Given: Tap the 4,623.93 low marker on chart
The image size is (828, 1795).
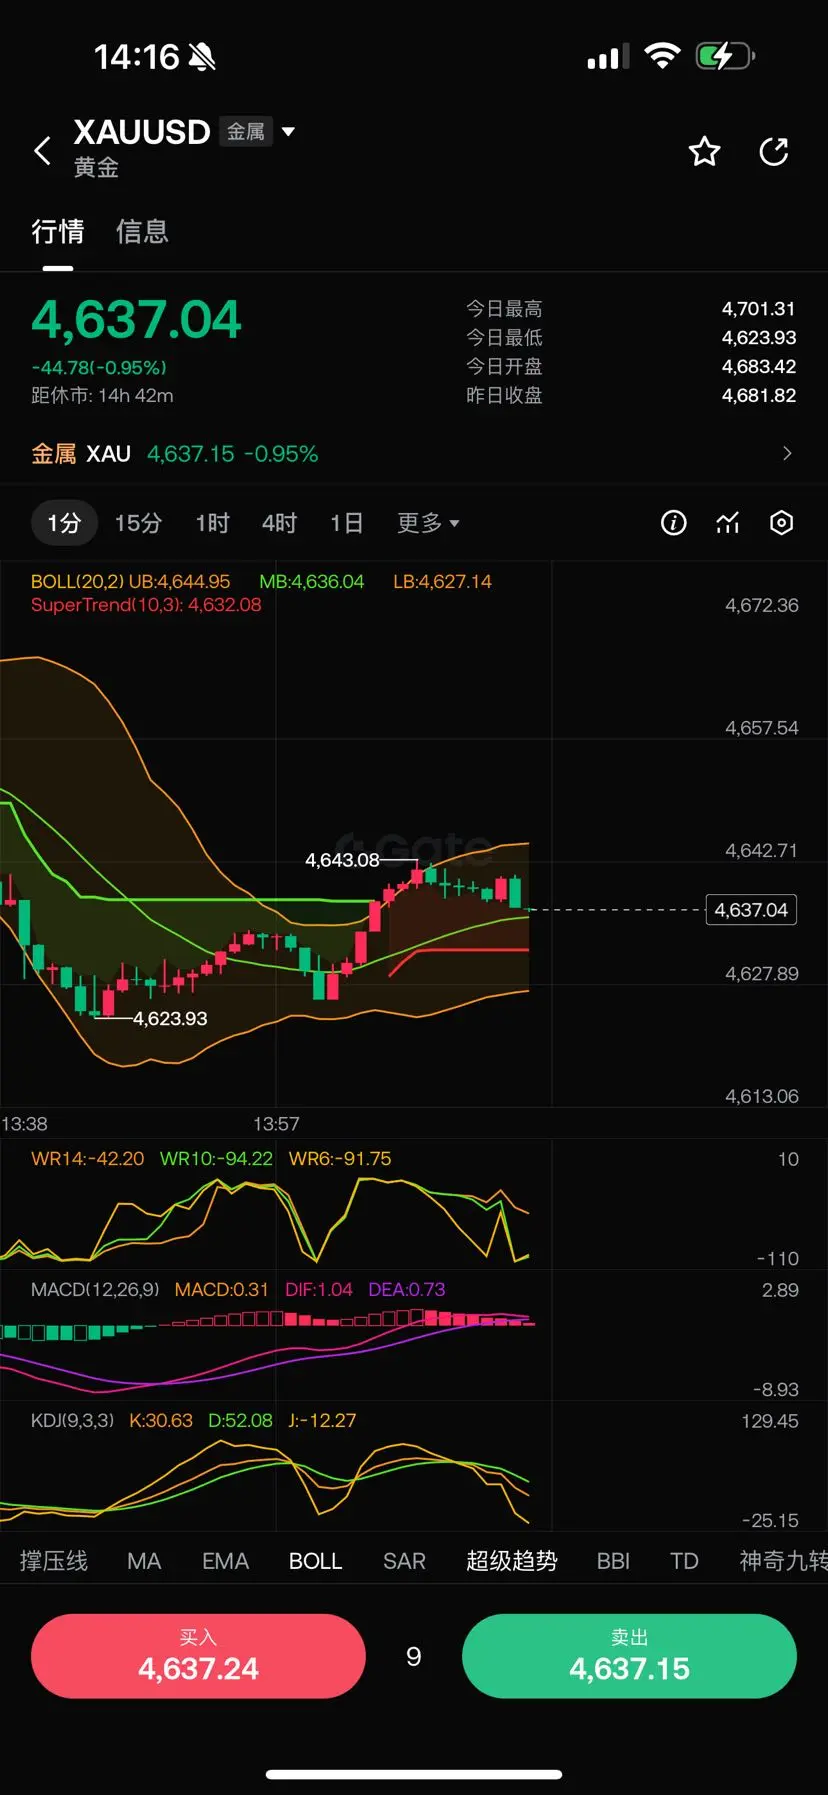Looking at the screenshot, I should [170, 1018].
